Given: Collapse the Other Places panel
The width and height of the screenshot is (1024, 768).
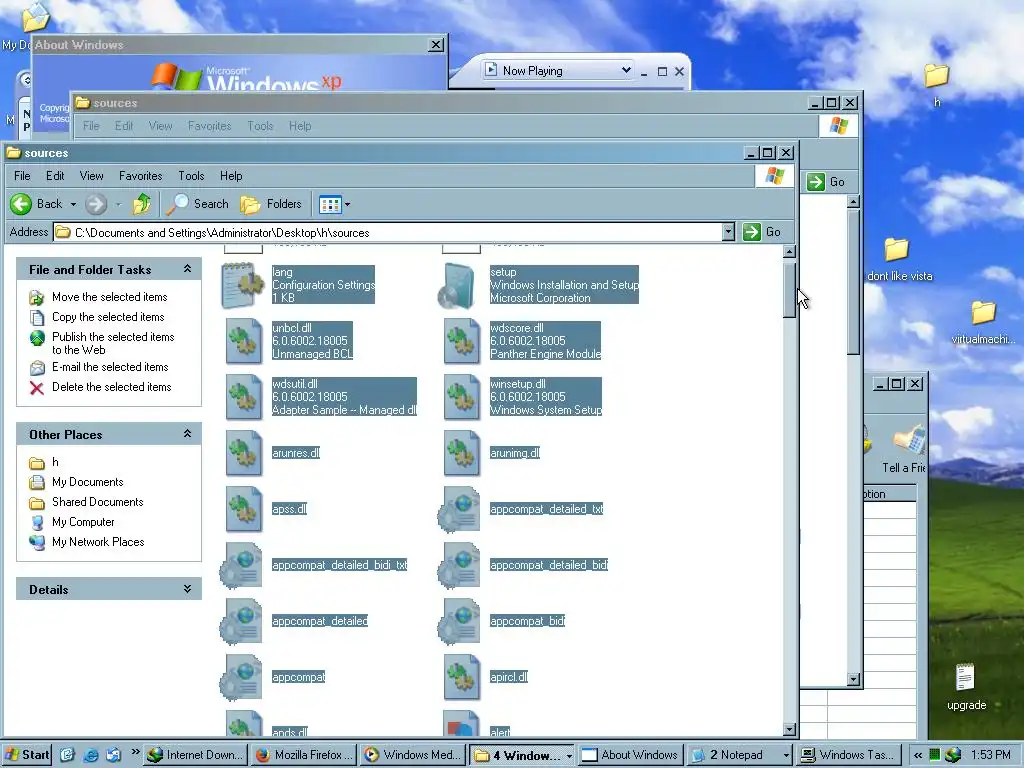Looking at the screenshot, I should pyautogui.click(x=187, y=434).
